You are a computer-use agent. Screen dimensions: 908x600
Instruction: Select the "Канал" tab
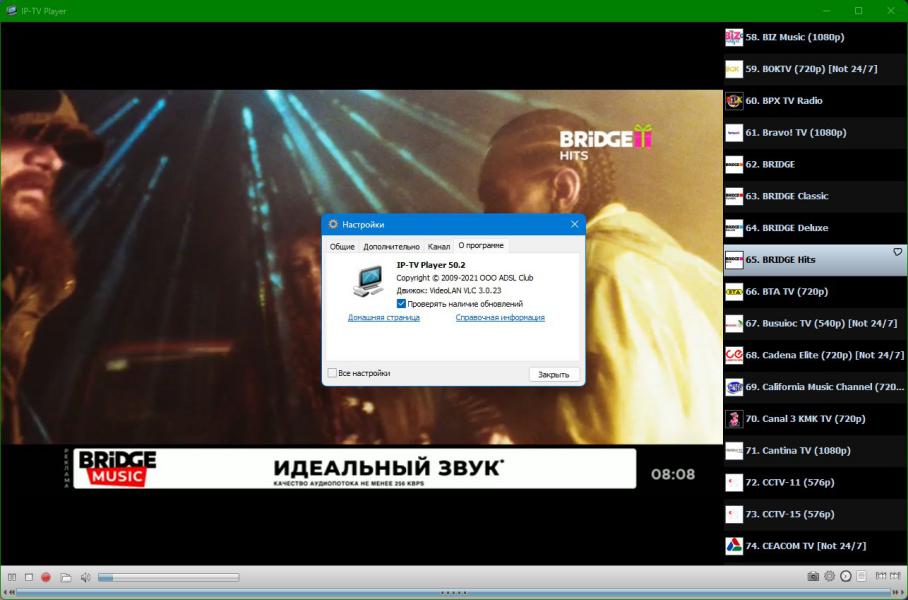[x=438, y=246]
